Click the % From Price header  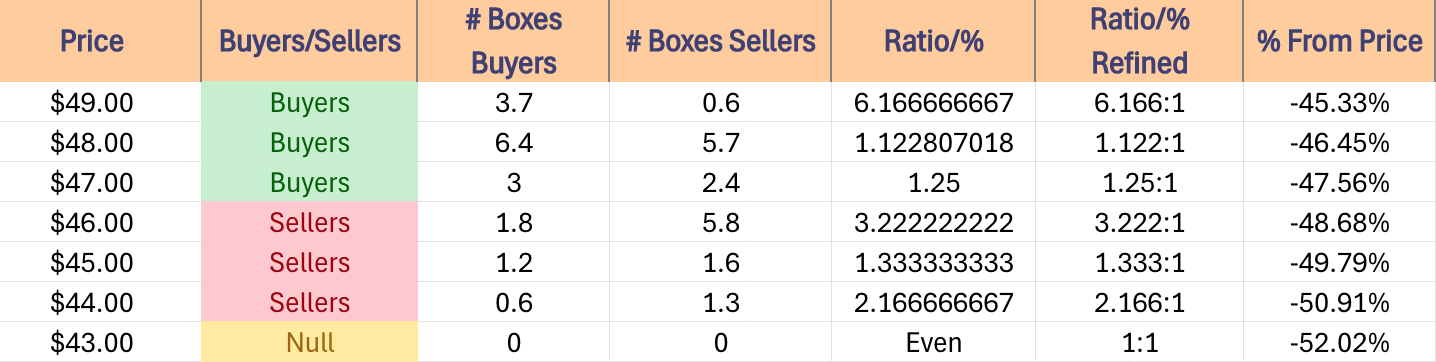(1339, 41)
